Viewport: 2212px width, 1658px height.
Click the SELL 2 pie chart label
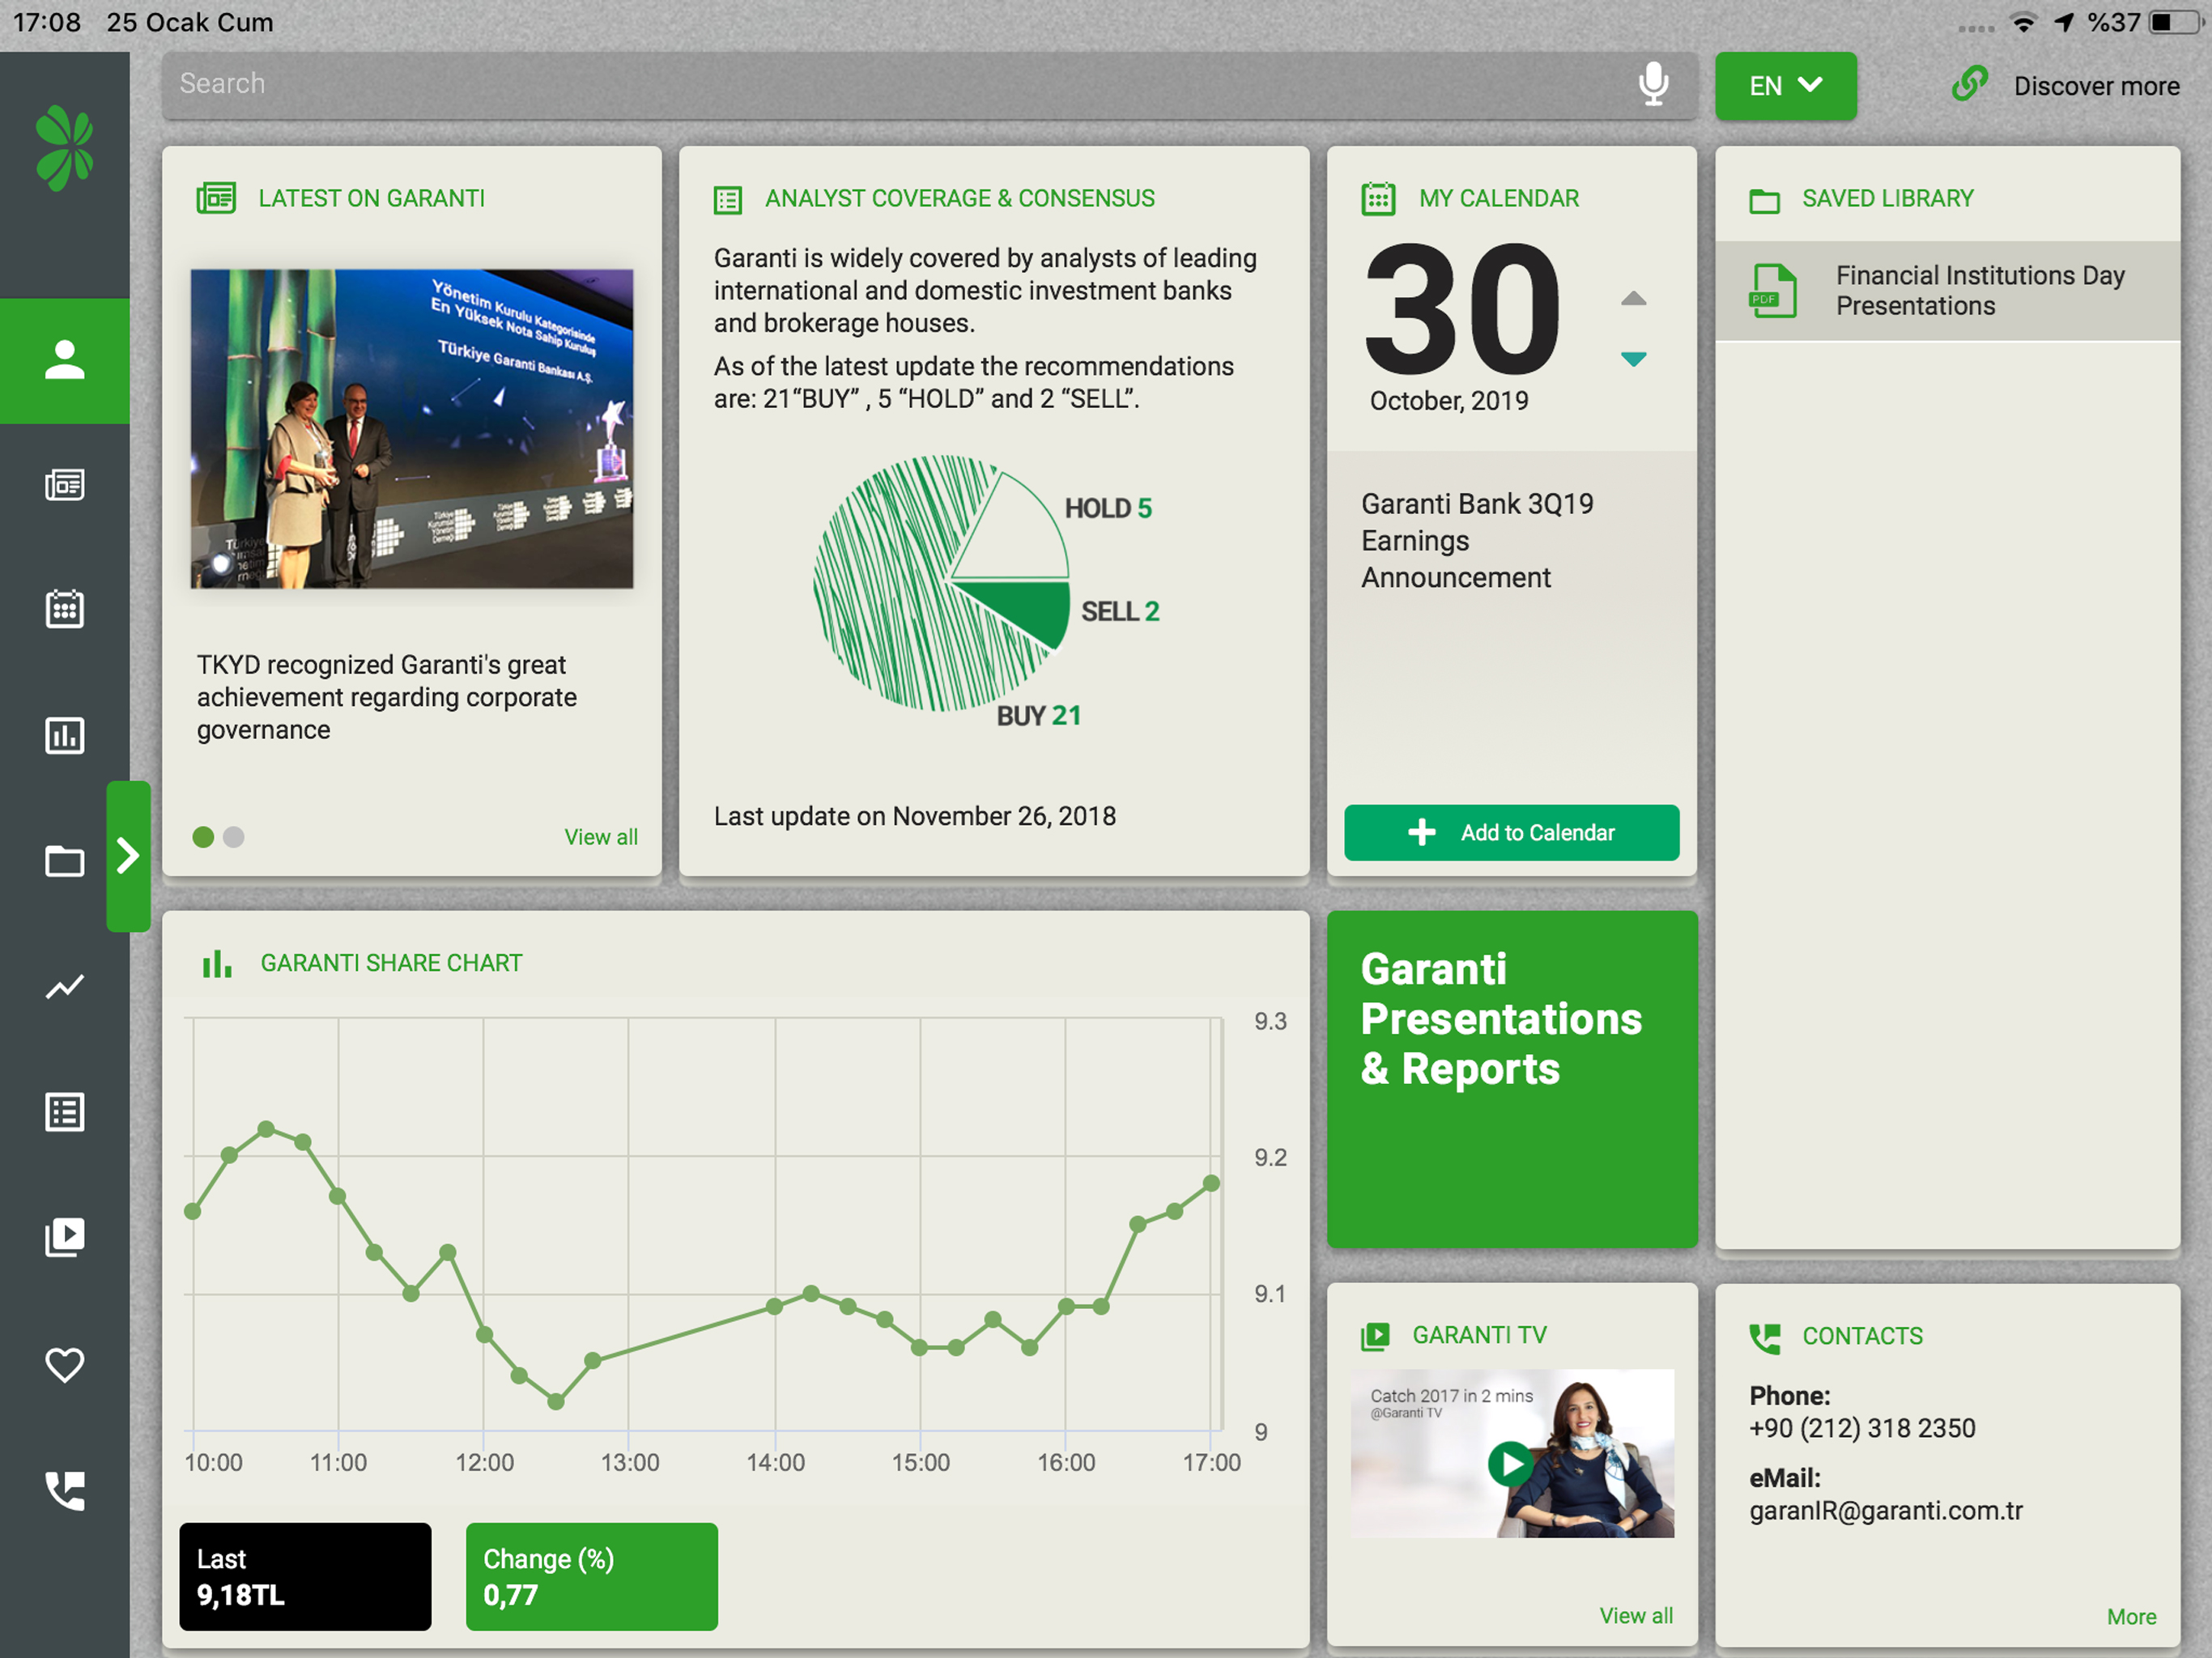point(1120,612)
